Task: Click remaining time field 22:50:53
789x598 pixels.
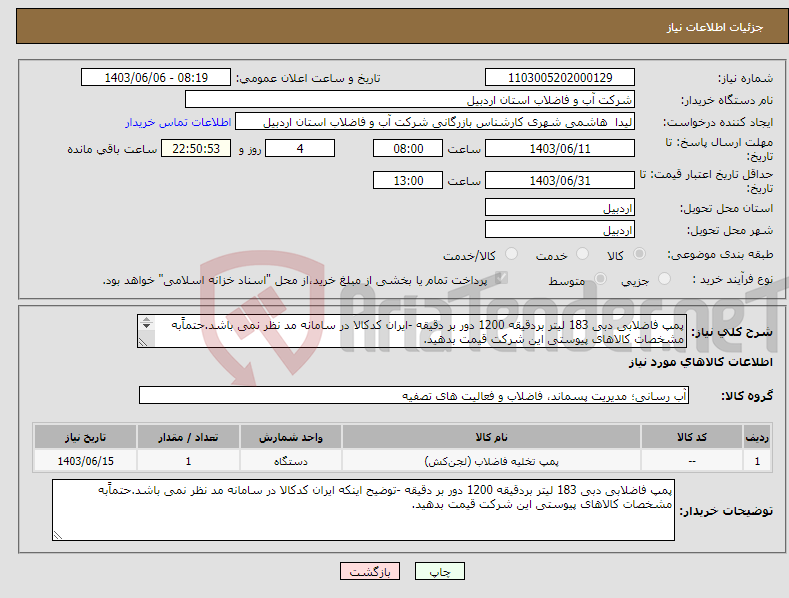Action: (x=196, y=148)
